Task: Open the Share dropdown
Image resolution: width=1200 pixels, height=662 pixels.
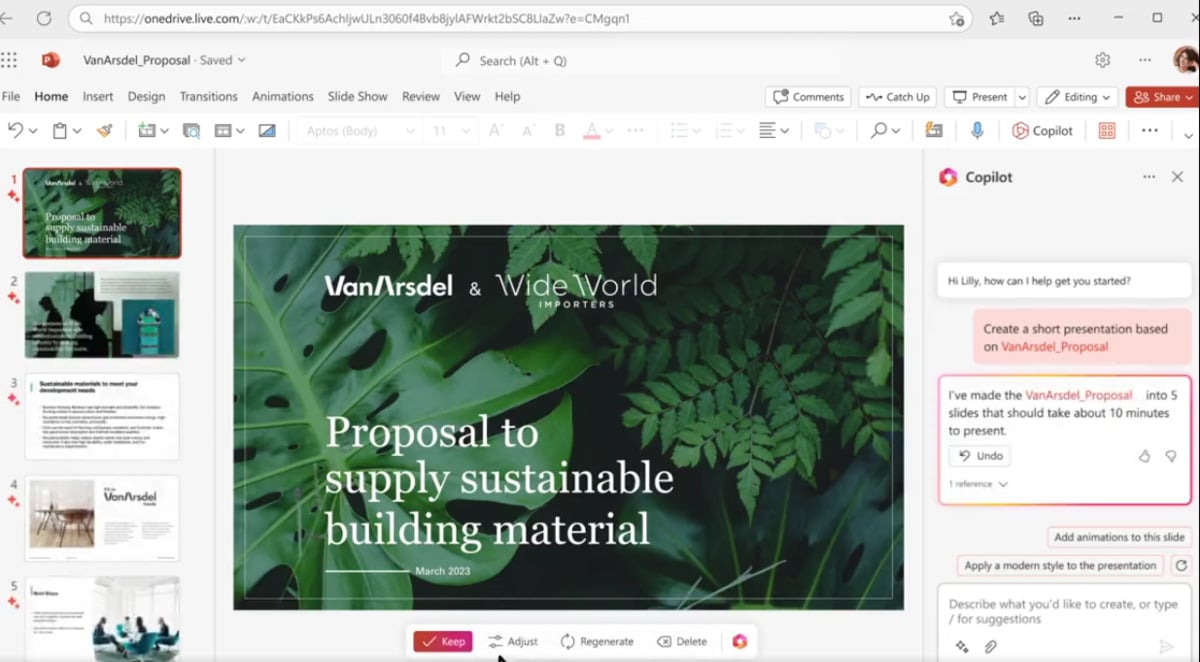Action: tap(1163, 97)
